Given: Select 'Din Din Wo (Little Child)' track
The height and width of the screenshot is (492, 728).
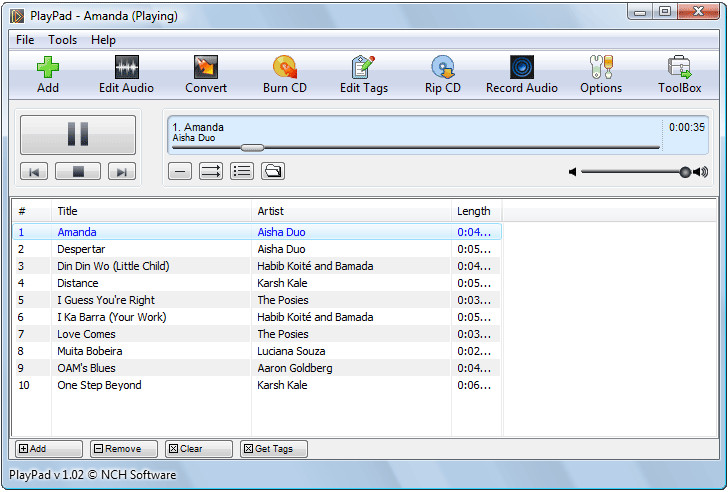Looking at the screenshot, I should point(257,266).
